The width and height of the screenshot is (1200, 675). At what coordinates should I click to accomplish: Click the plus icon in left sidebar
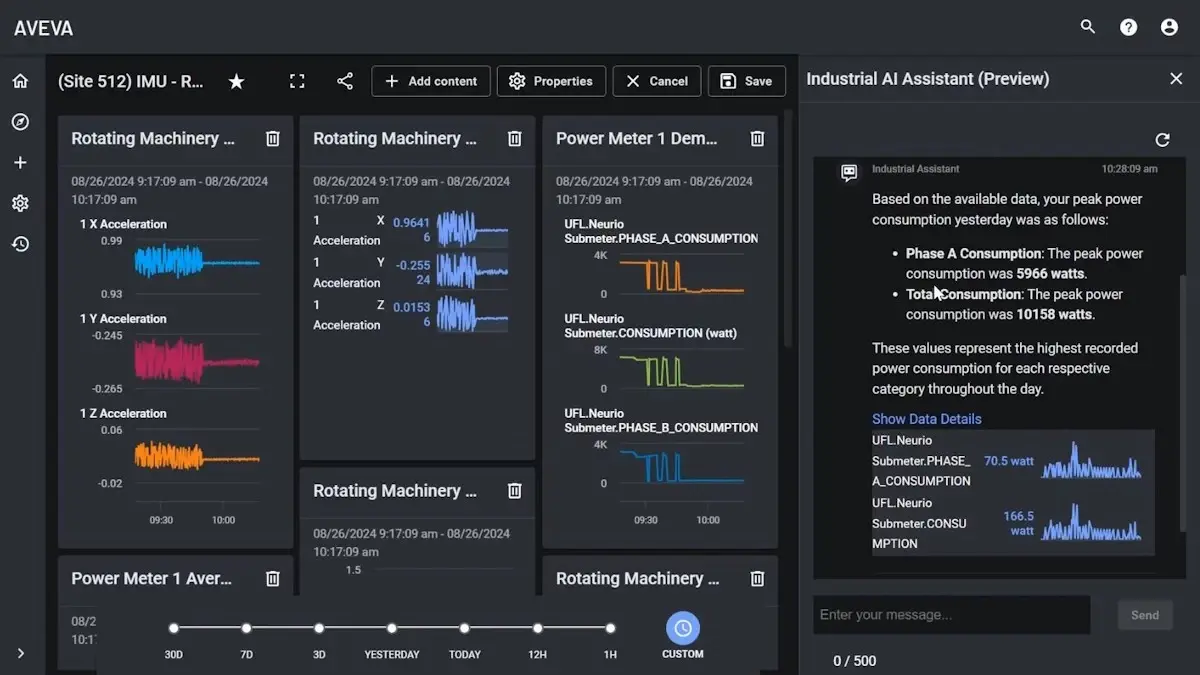[x=20, y=162]
